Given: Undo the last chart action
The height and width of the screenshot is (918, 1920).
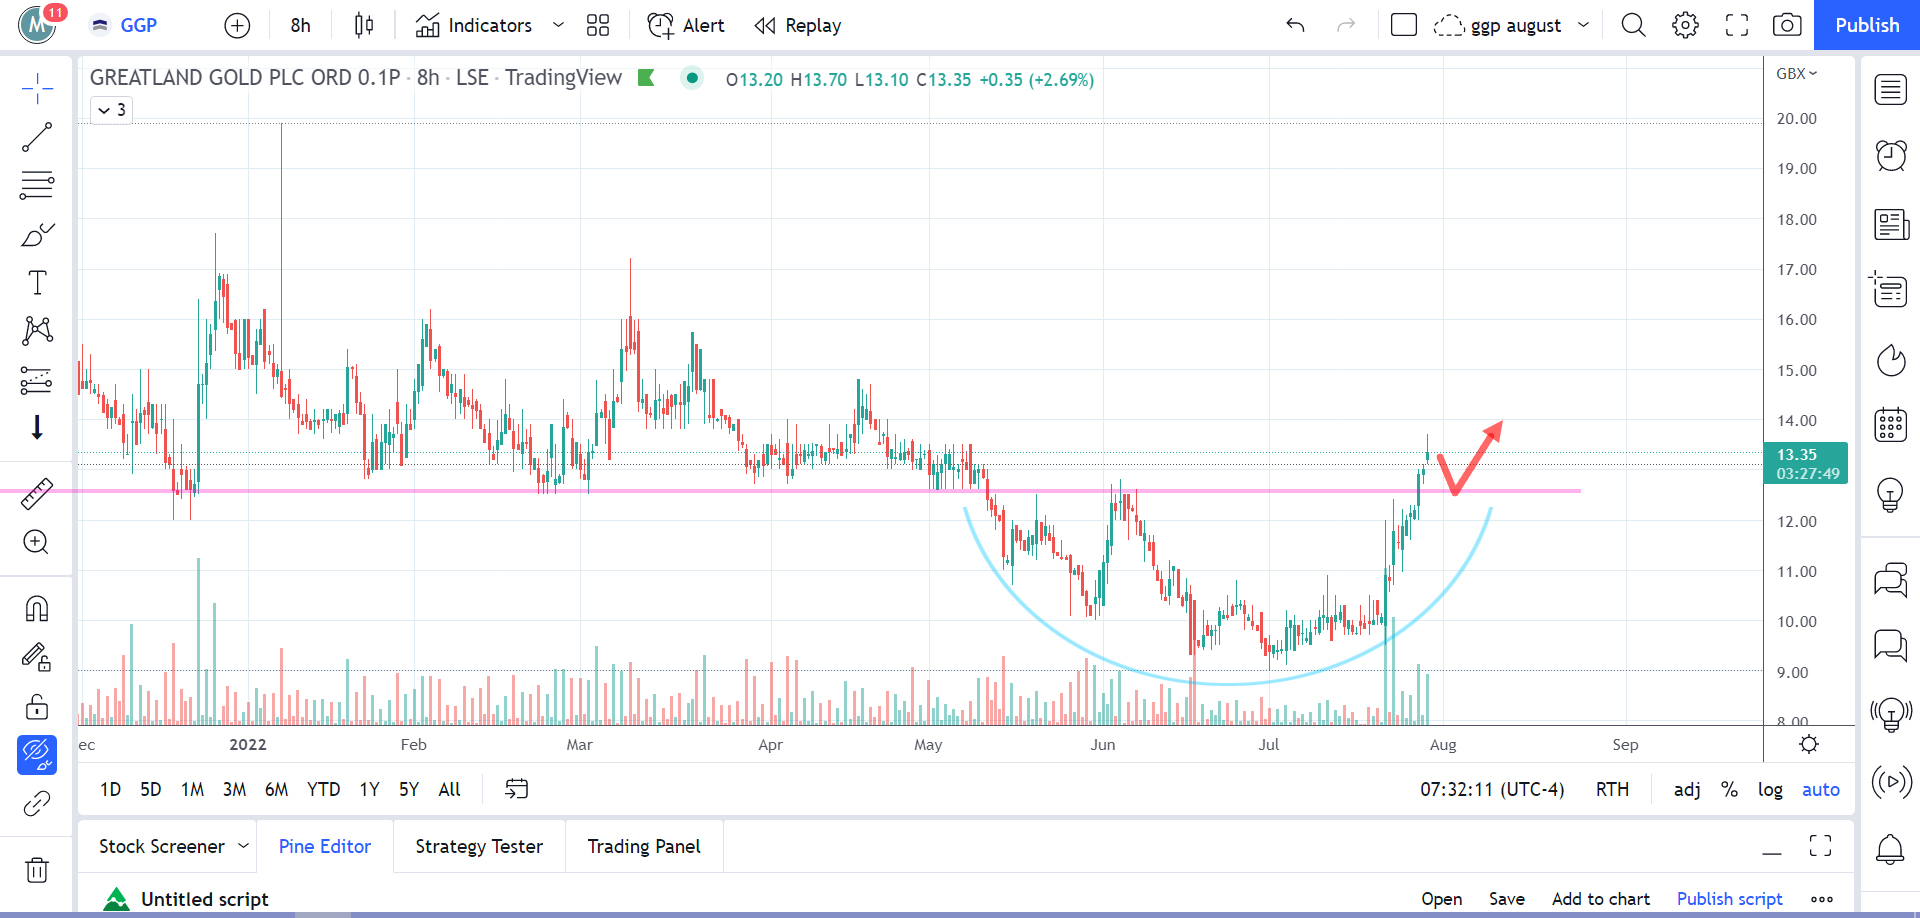Looking at the screenshot, I should 1296,25.
